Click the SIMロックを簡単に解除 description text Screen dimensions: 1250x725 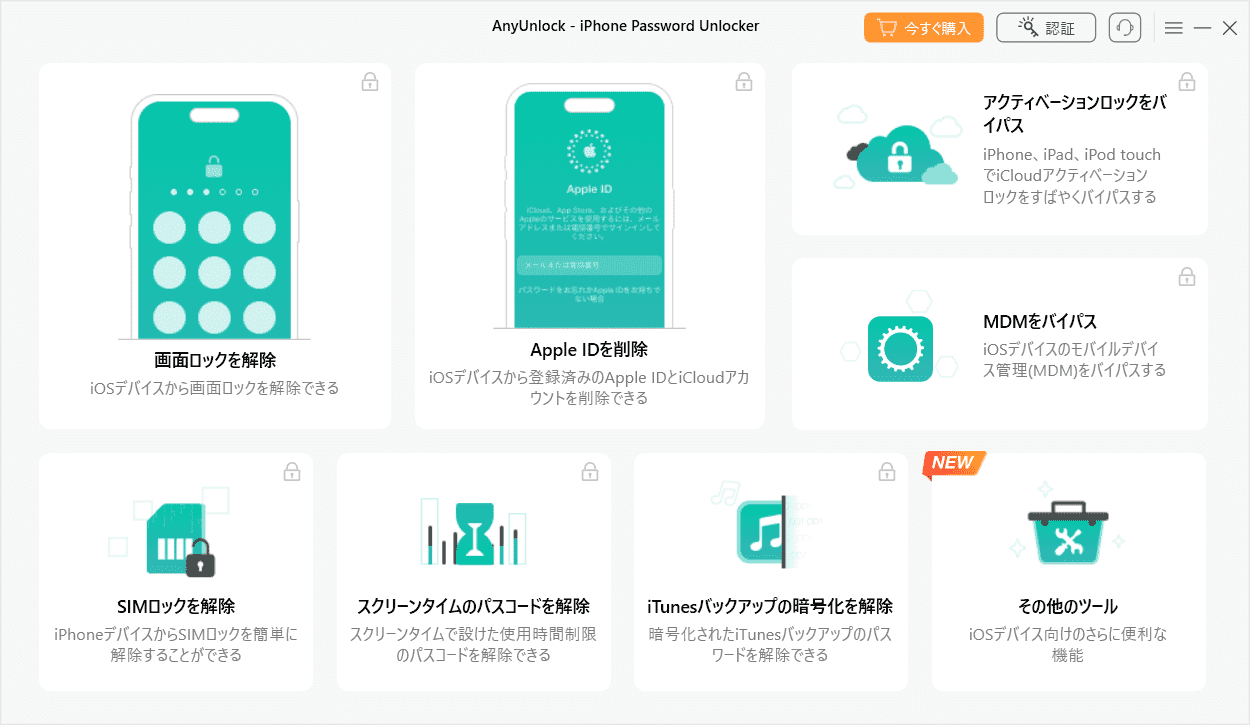[176, 645]
